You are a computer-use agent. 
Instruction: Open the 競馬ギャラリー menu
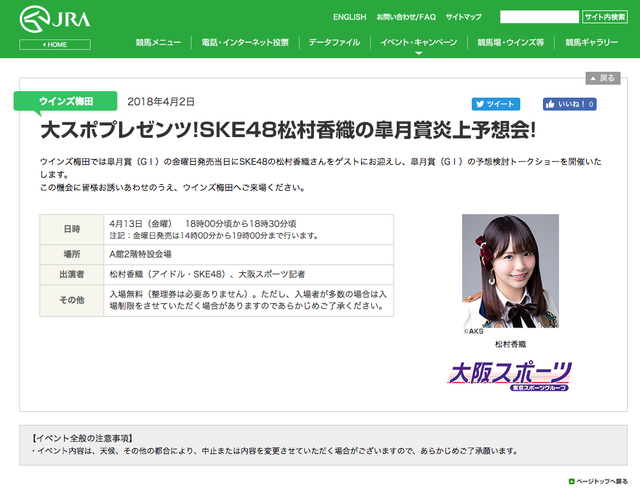[x=591, y=42]
